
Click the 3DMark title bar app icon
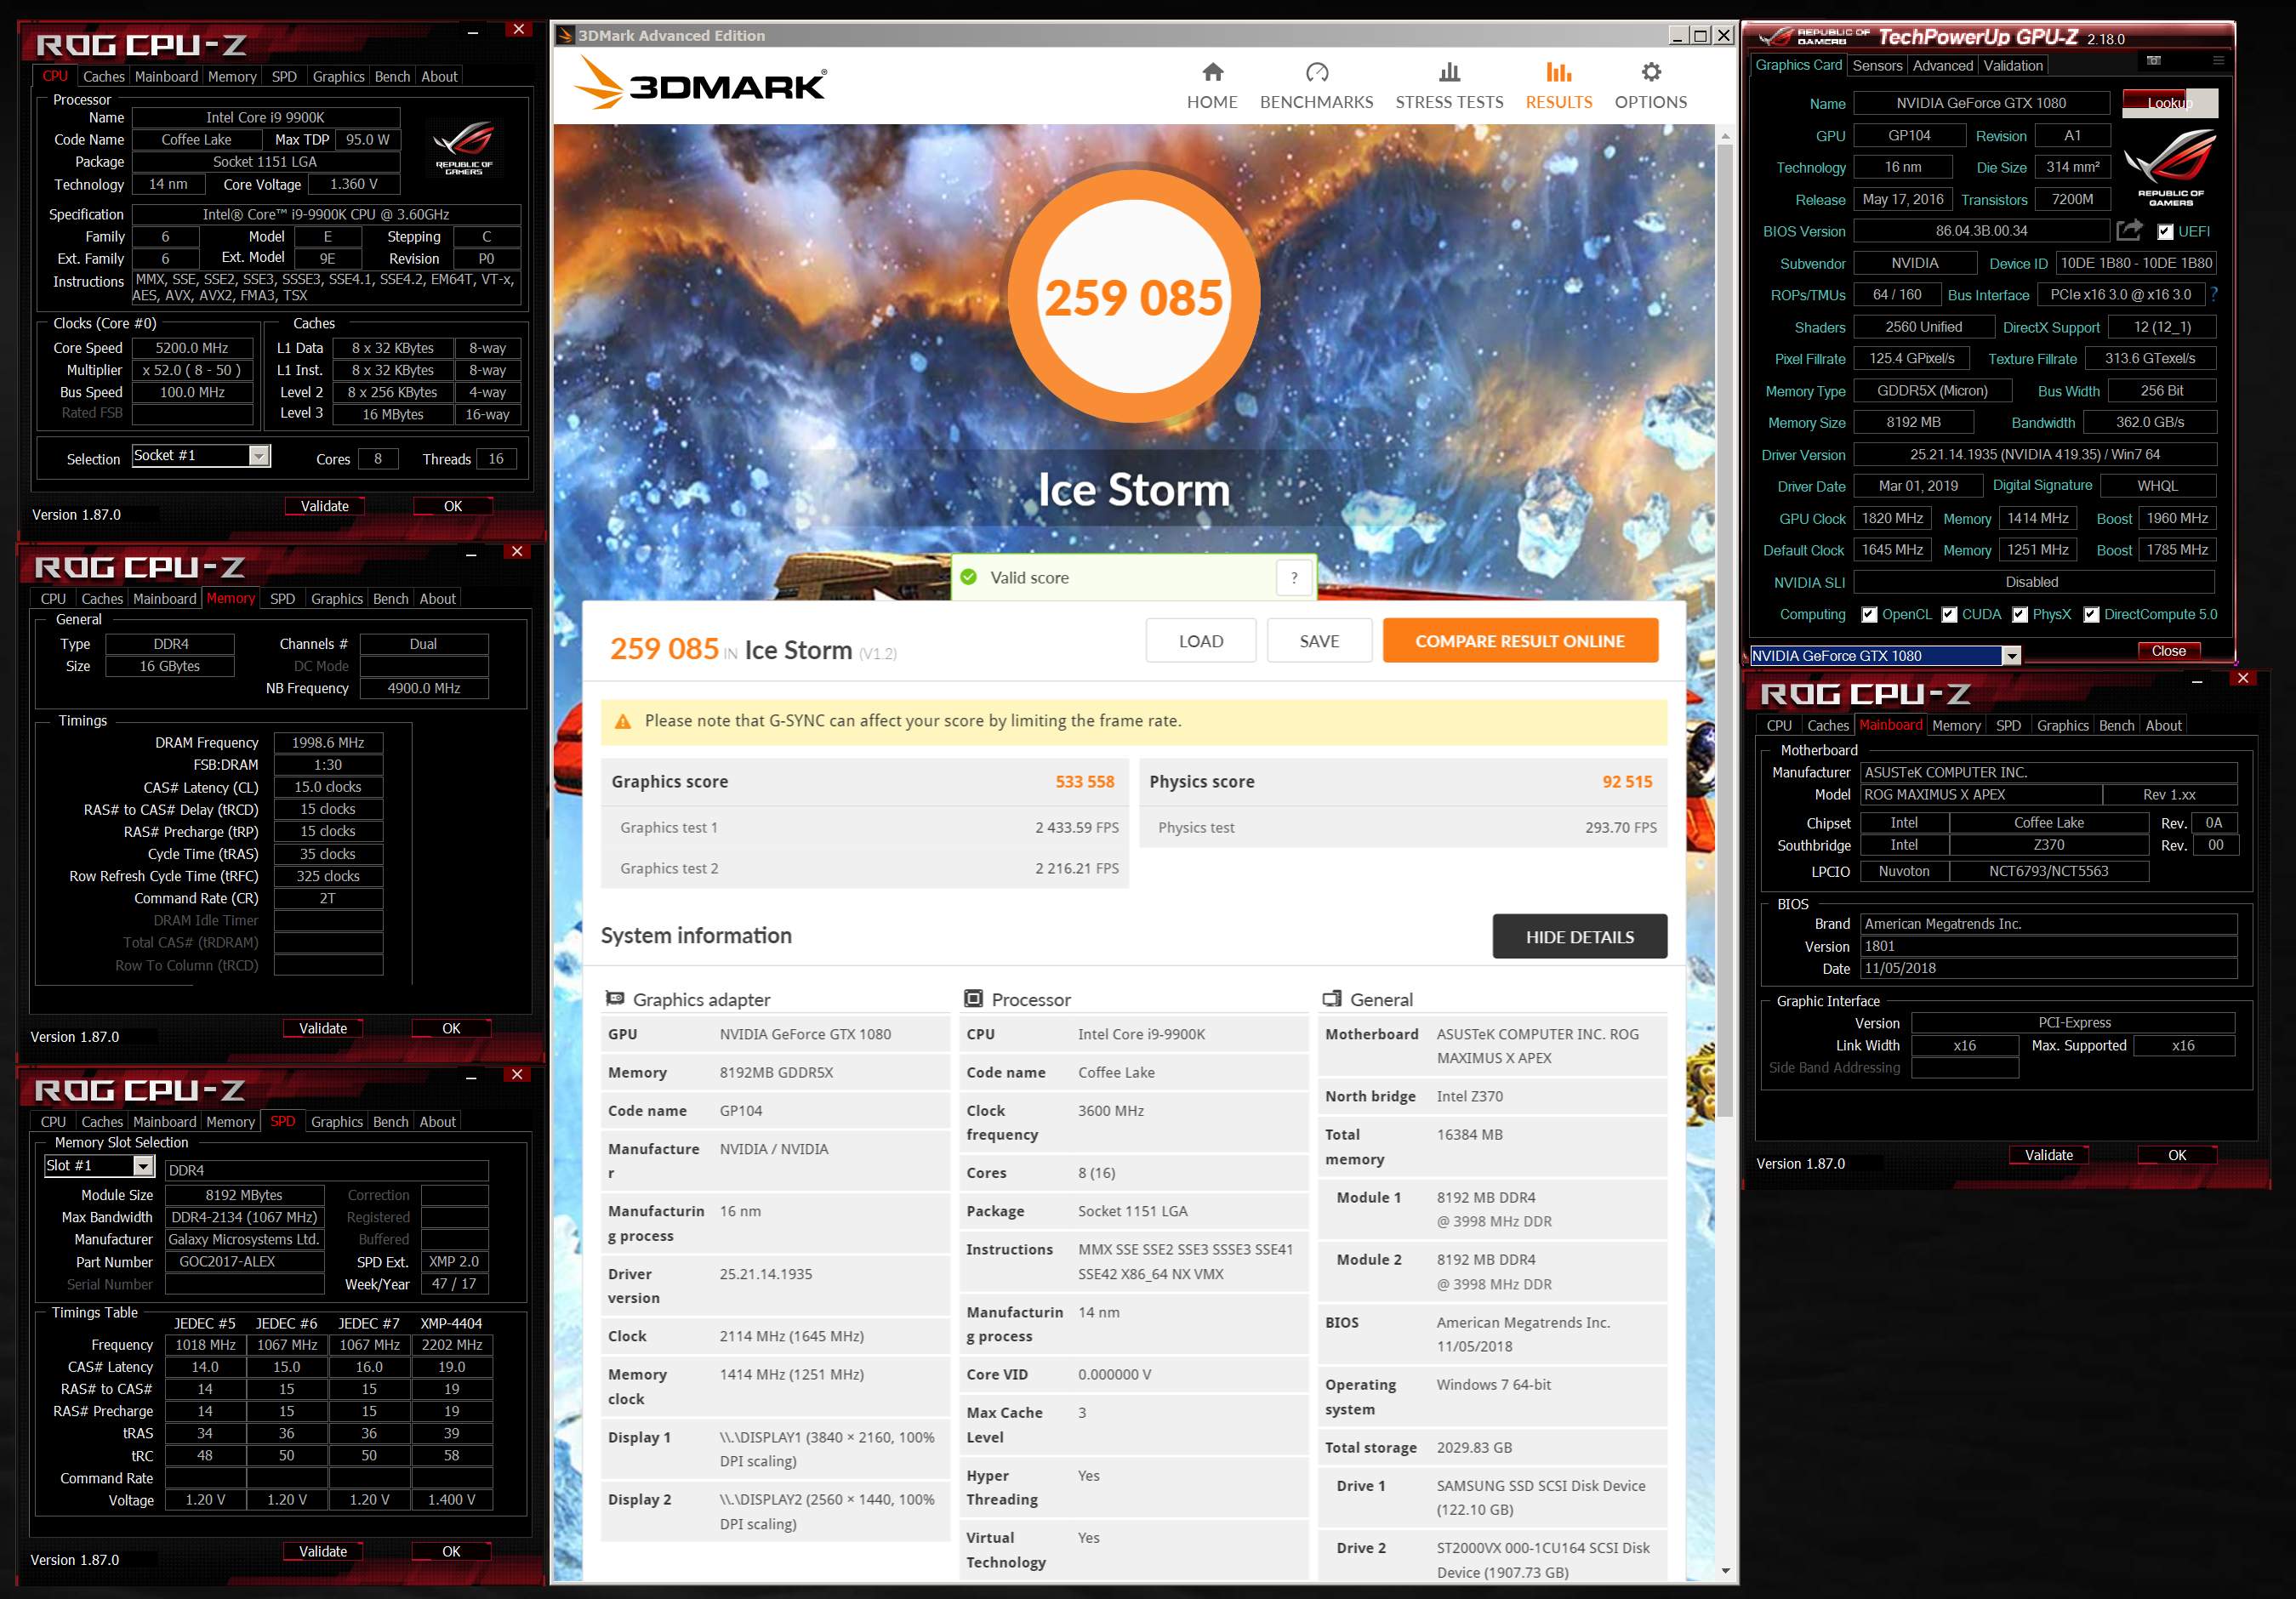[566, 35]
